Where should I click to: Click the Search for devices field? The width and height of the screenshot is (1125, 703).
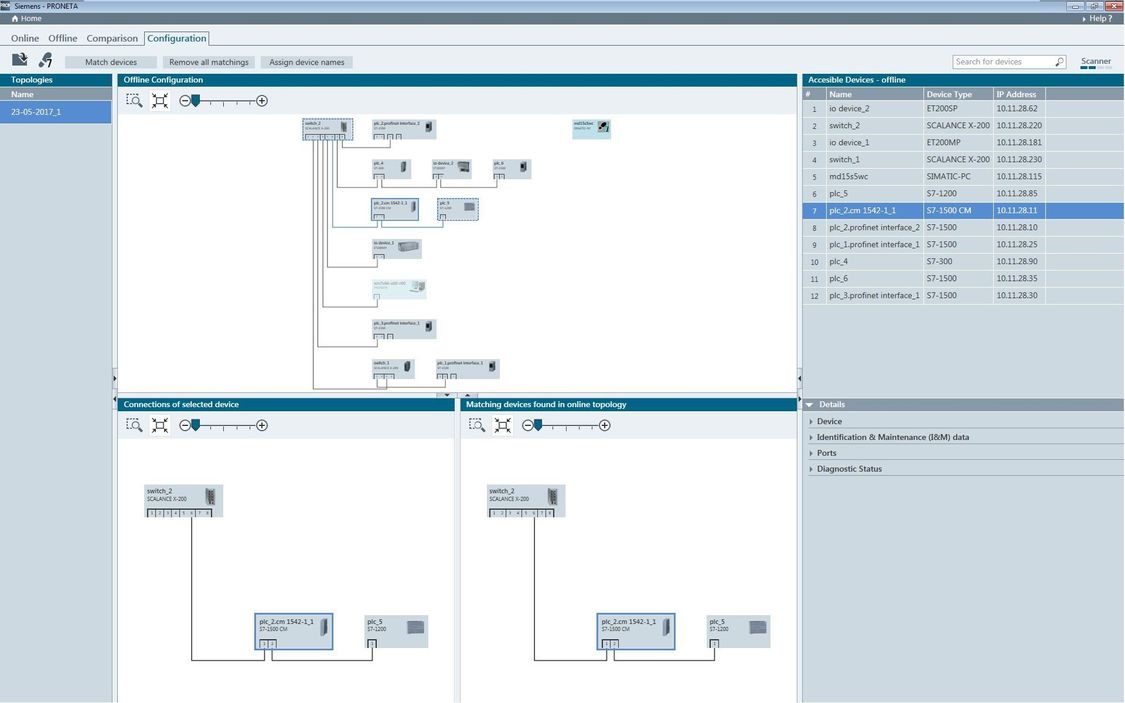1002,62
